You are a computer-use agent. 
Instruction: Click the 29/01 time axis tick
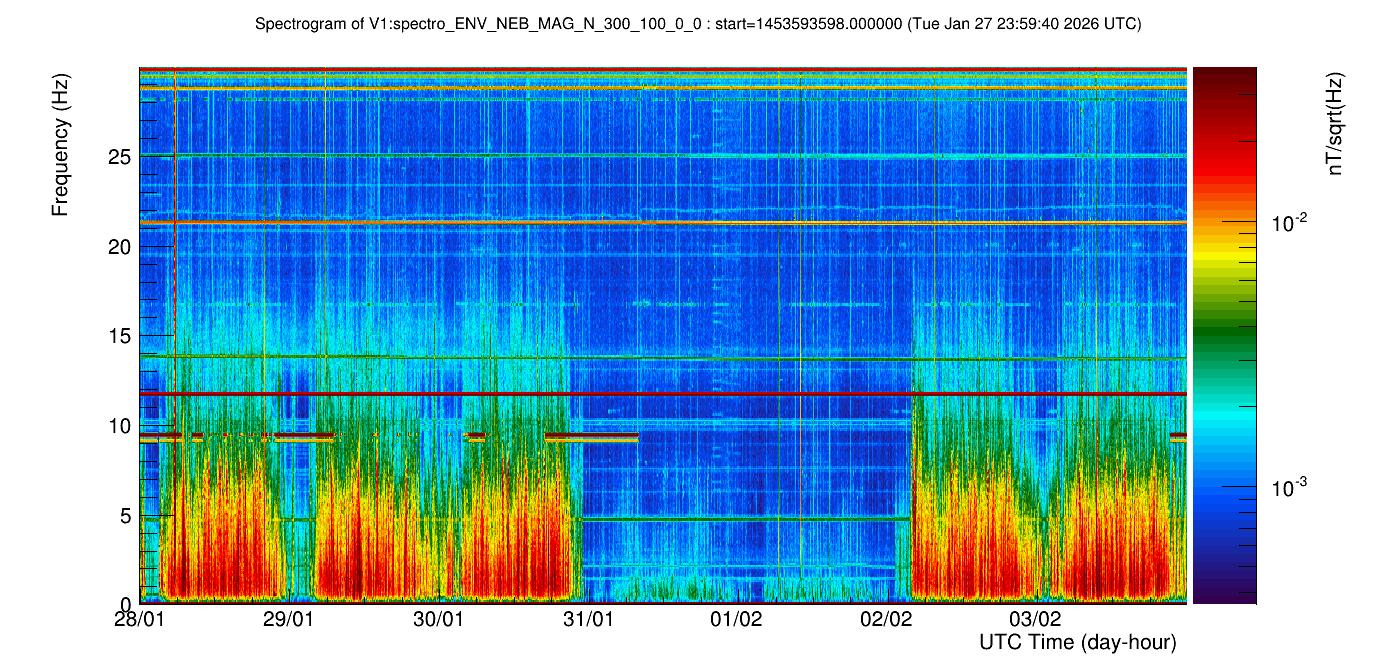(x=289, y=619)
